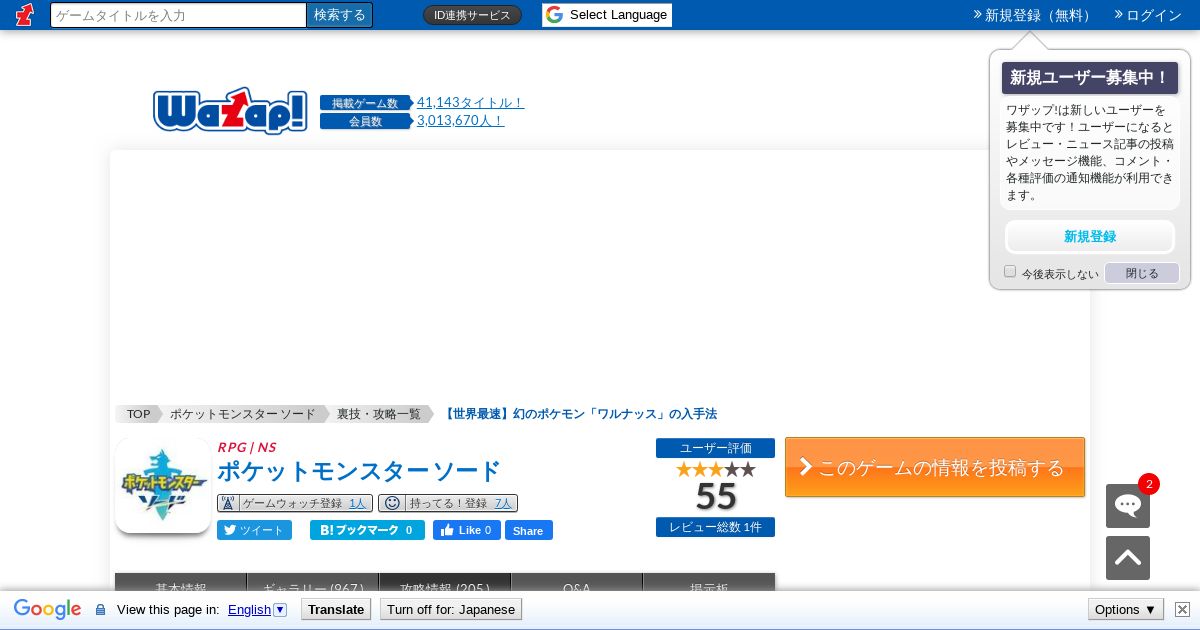Open the Select Language dropdown

point(607,15)
